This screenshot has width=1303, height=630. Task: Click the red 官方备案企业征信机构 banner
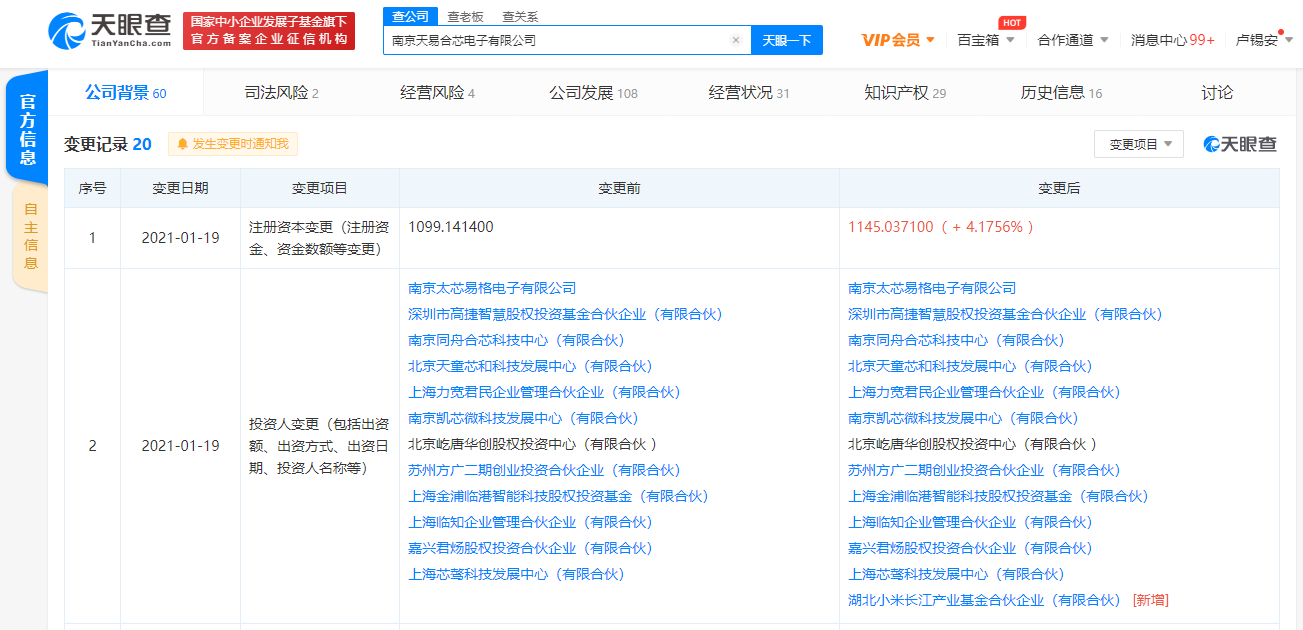pos(269,31)
